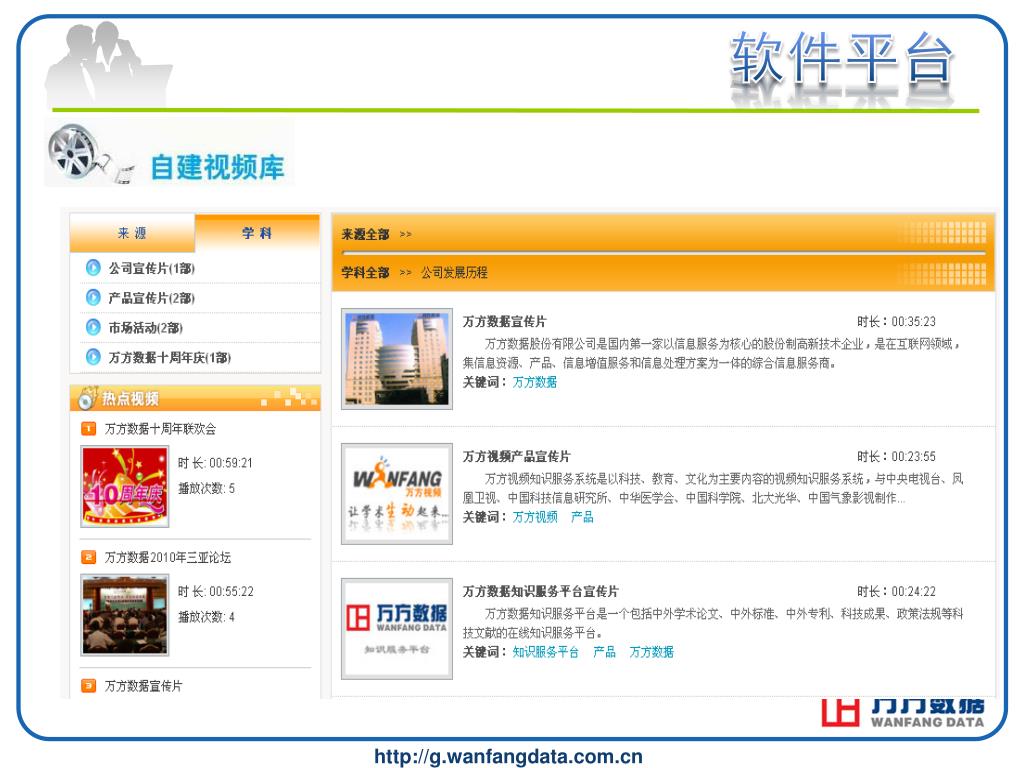The width and height of the screenshot is (1024, 768).
Task: Click keyword 知识服务平台
Action: click(x=545, y=652)
